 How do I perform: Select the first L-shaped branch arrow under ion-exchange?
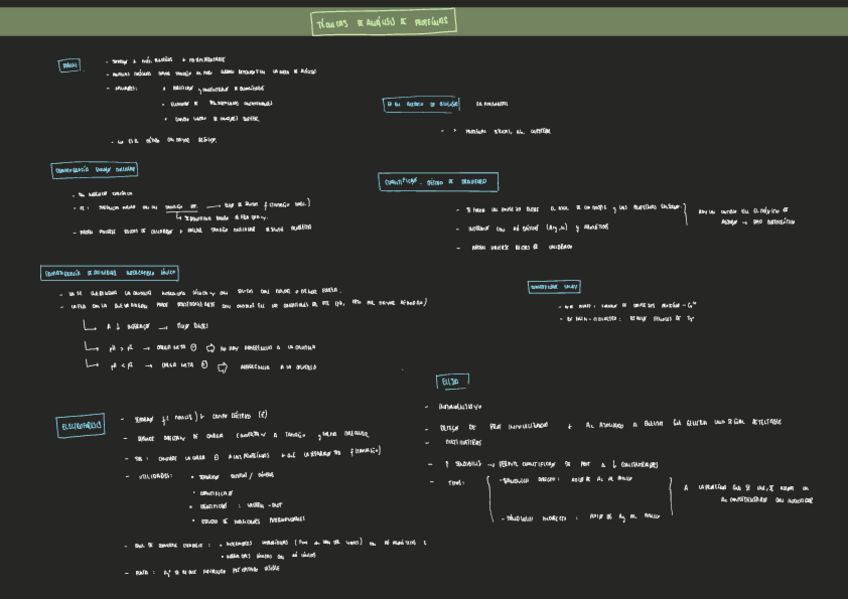pos(90,327)
